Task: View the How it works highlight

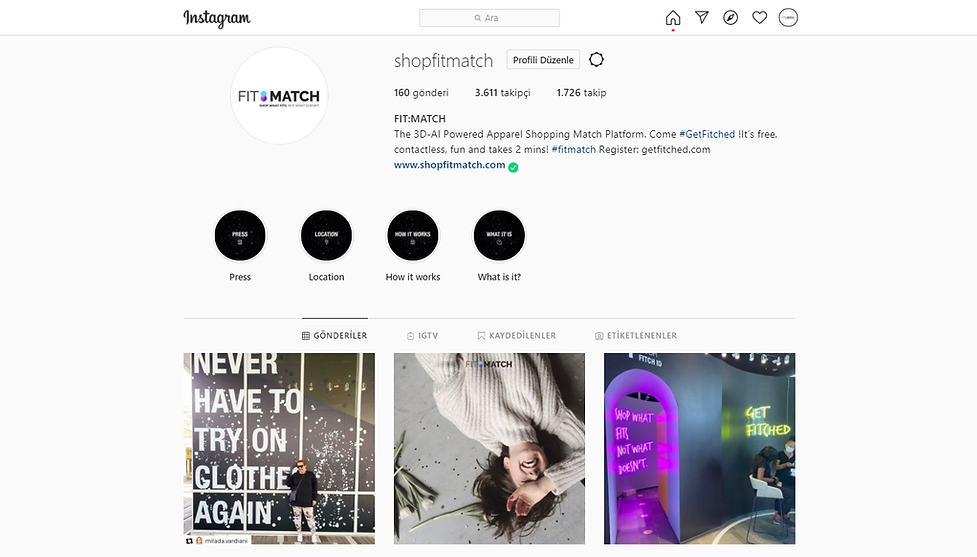Action: coord(413,236)
